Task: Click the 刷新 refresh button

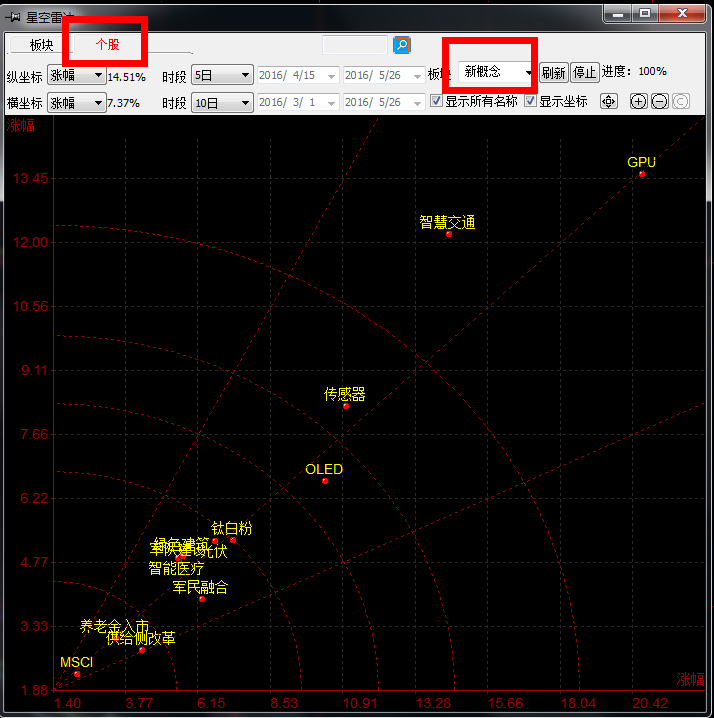Action: pyautogui.click(x=553, y=72)
